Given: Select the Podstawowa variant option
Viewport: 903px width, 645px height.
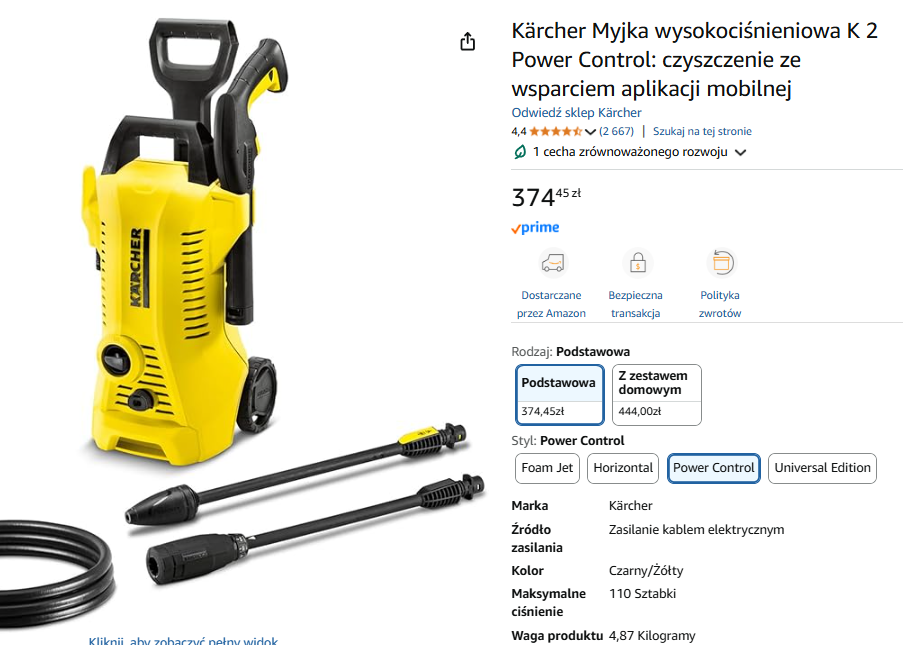Looking at the screenshot, I should coord(560,395).
